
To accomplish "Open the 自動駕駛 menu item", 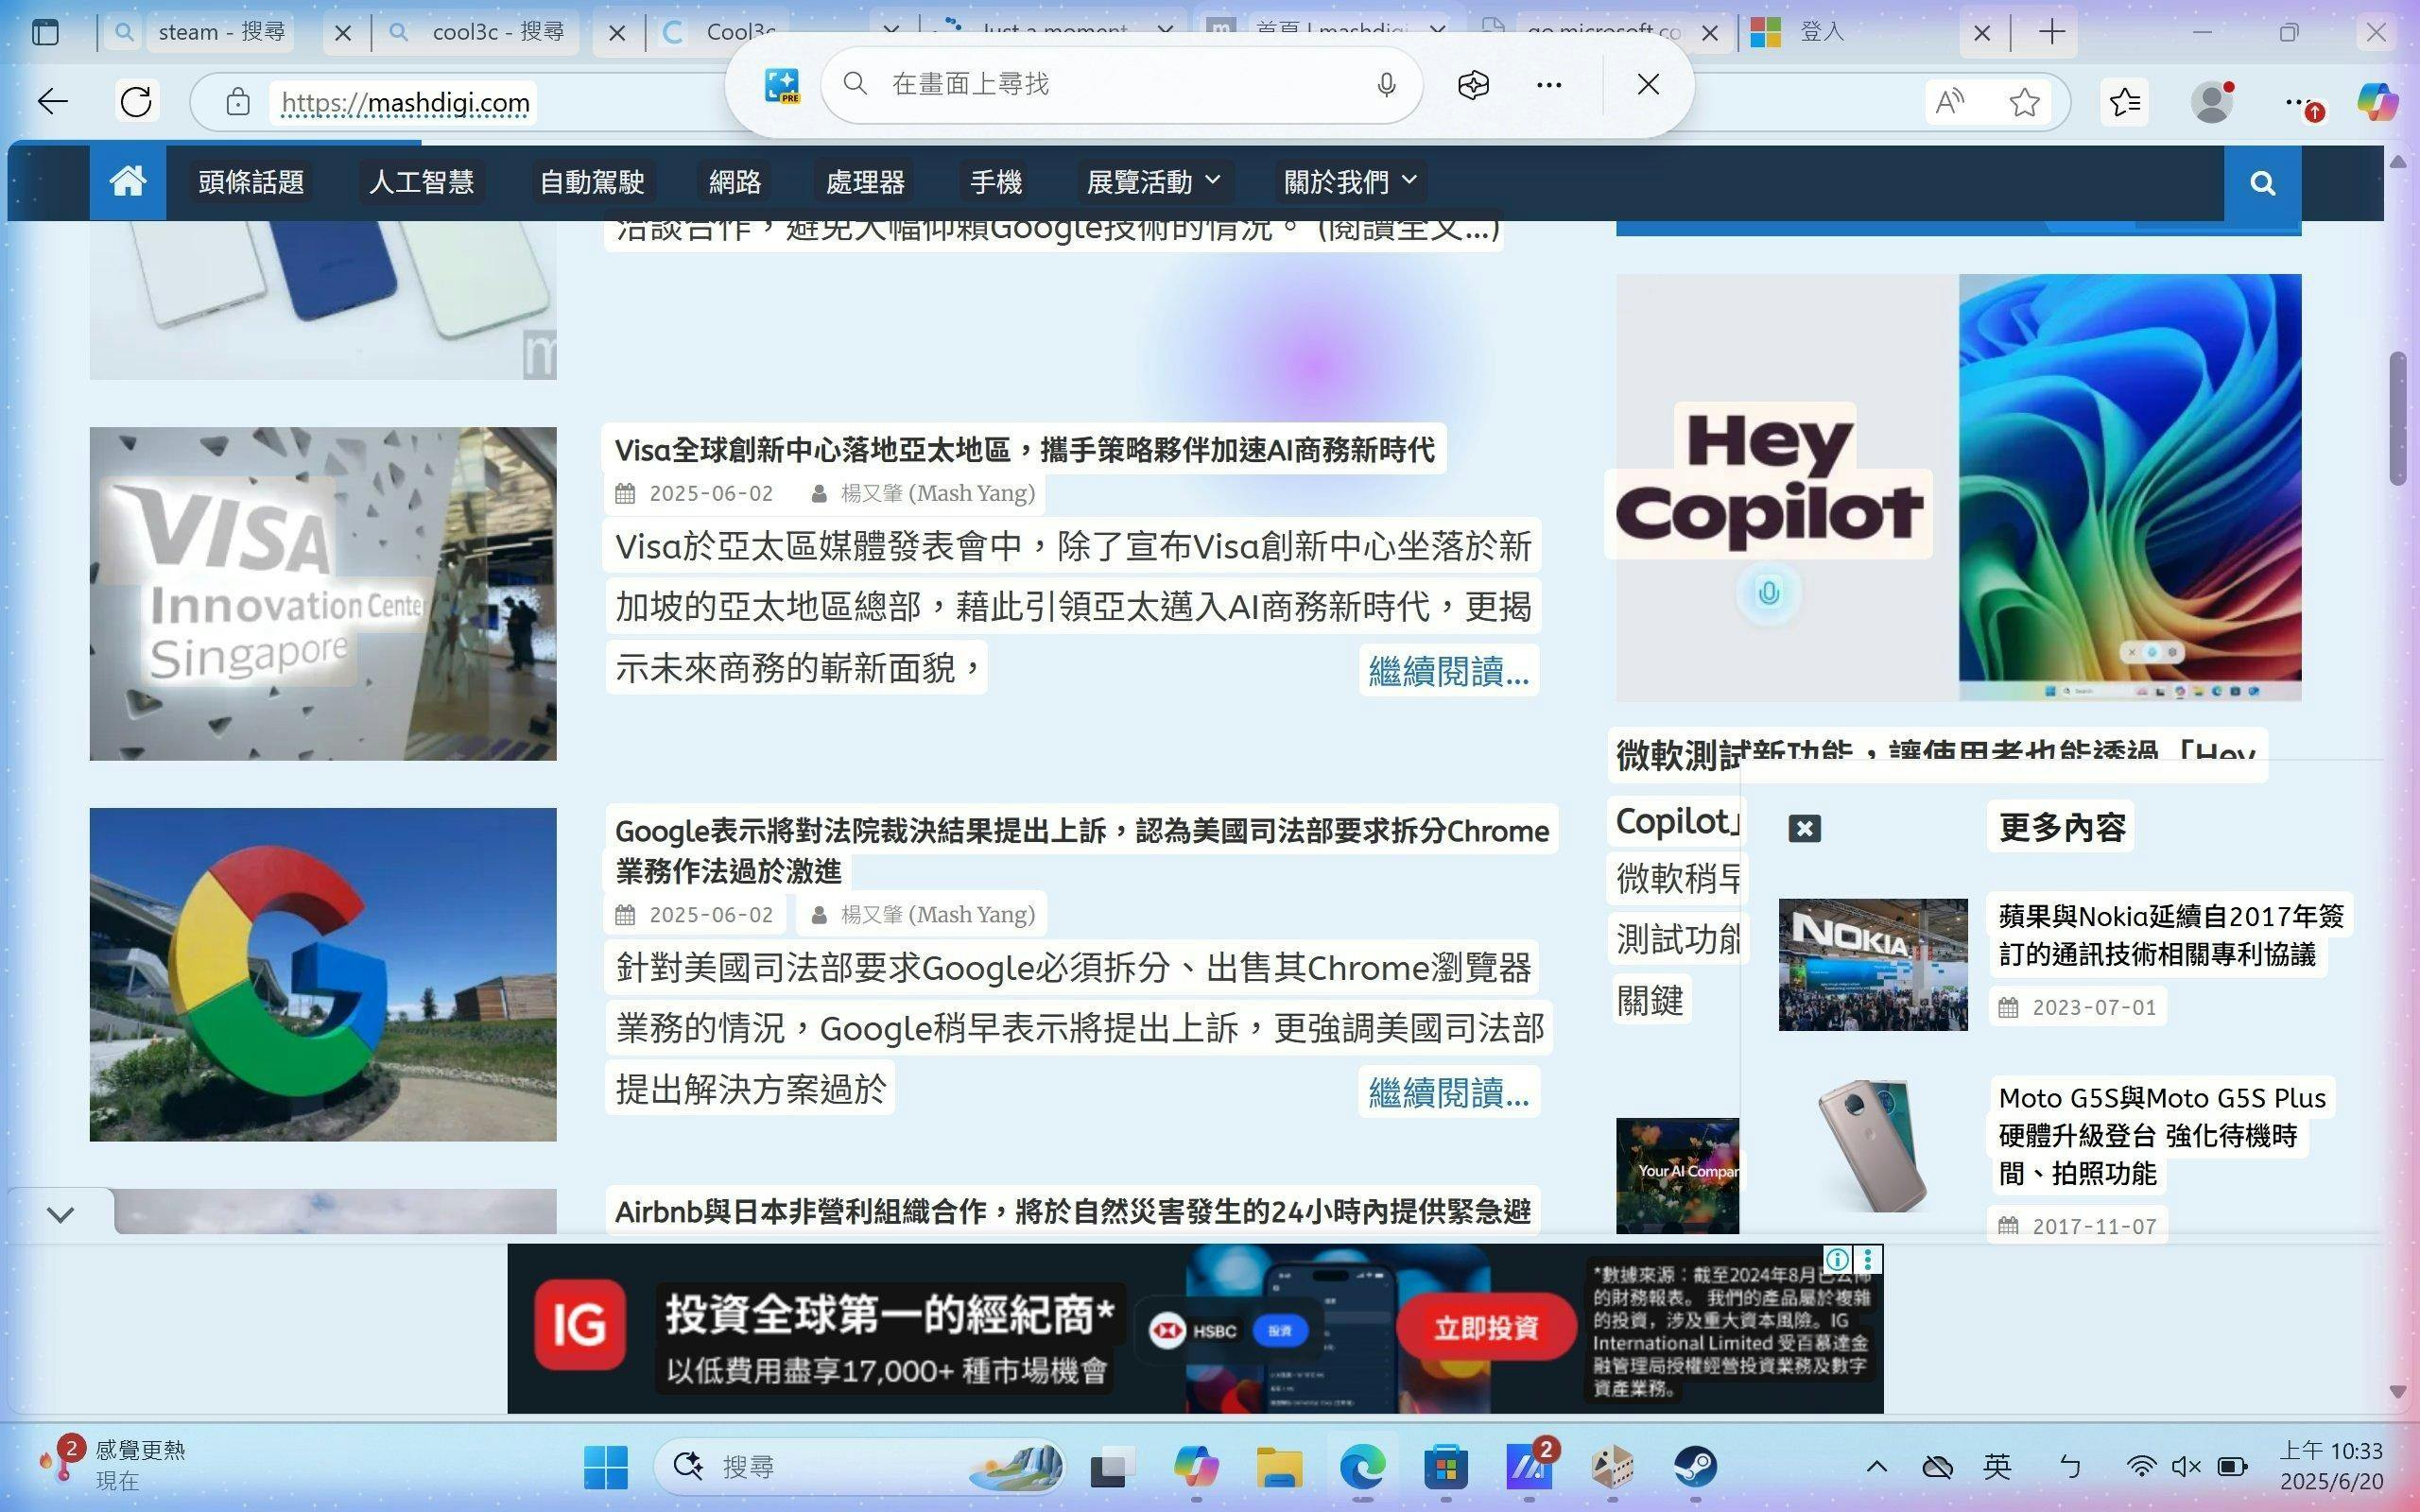I will tap(591, 182).
